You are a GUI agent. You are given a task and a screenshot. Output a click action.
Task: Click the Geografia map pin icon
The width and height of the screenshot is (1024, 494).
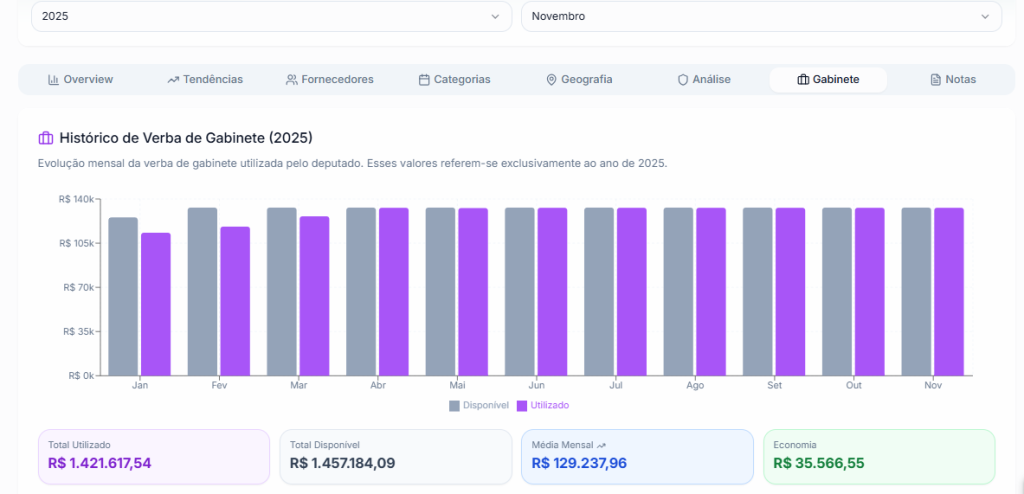551,80
